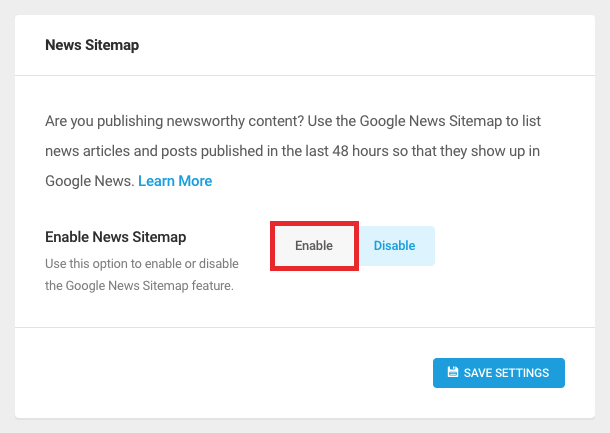Open the Learn More link

pyautogui.click(x=175, y=181)
